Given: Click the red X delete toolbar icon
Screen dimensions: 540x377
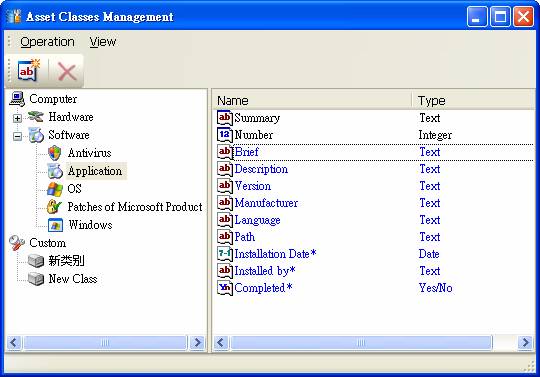Looking at the screenshot, I should [x=67, y=72].
